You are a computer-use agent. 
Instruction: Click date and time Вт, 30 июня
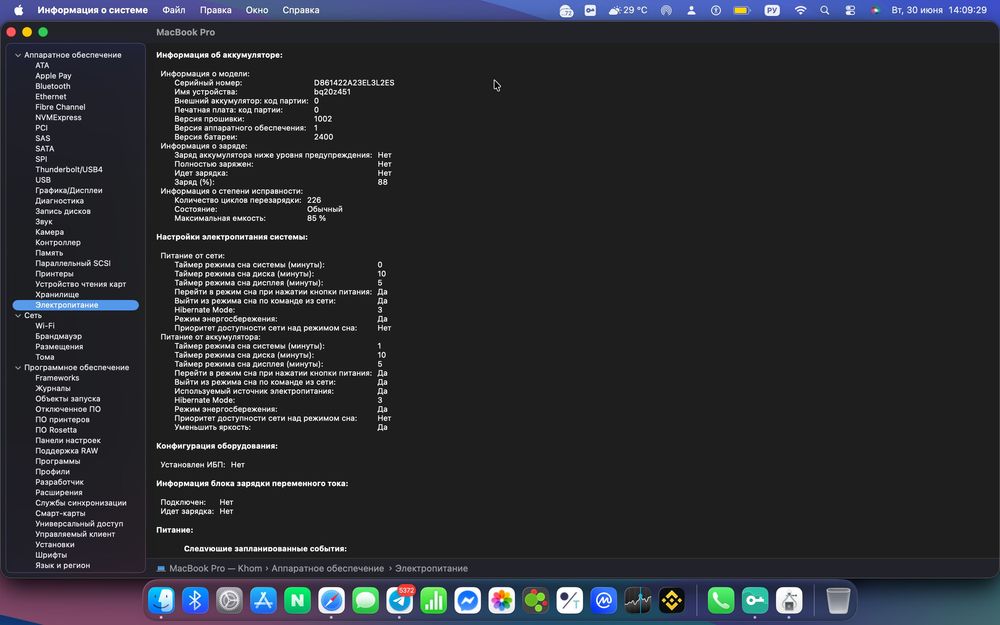pyautogui.click(x=939, y=10)
